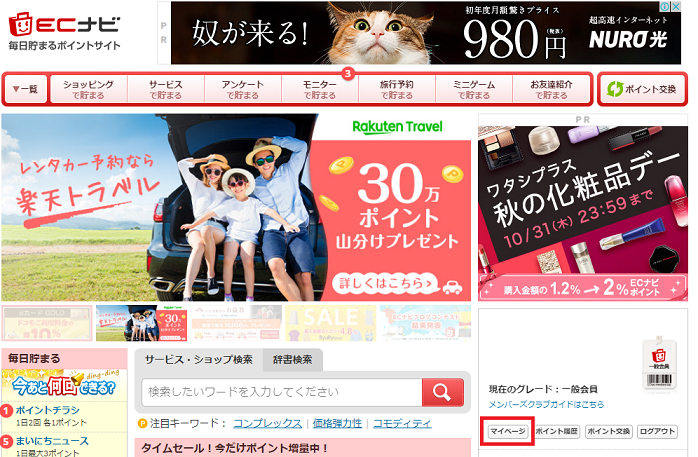Click the ECナビ logo
Image resolution: width=698 pixels, height=457 pixels.
65,31
